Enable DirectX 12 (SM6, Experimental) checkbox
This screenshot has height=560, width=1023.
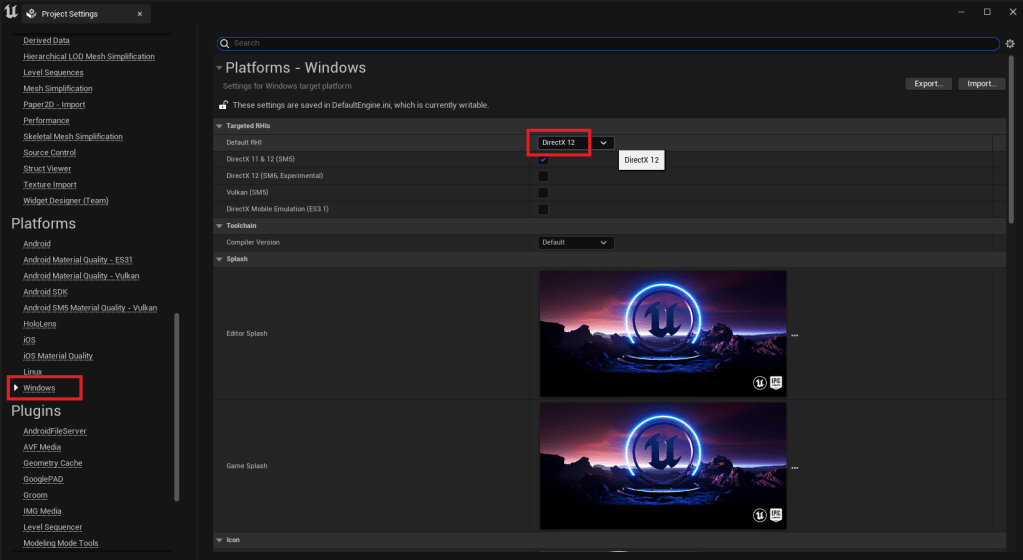(x=543, y=176)
